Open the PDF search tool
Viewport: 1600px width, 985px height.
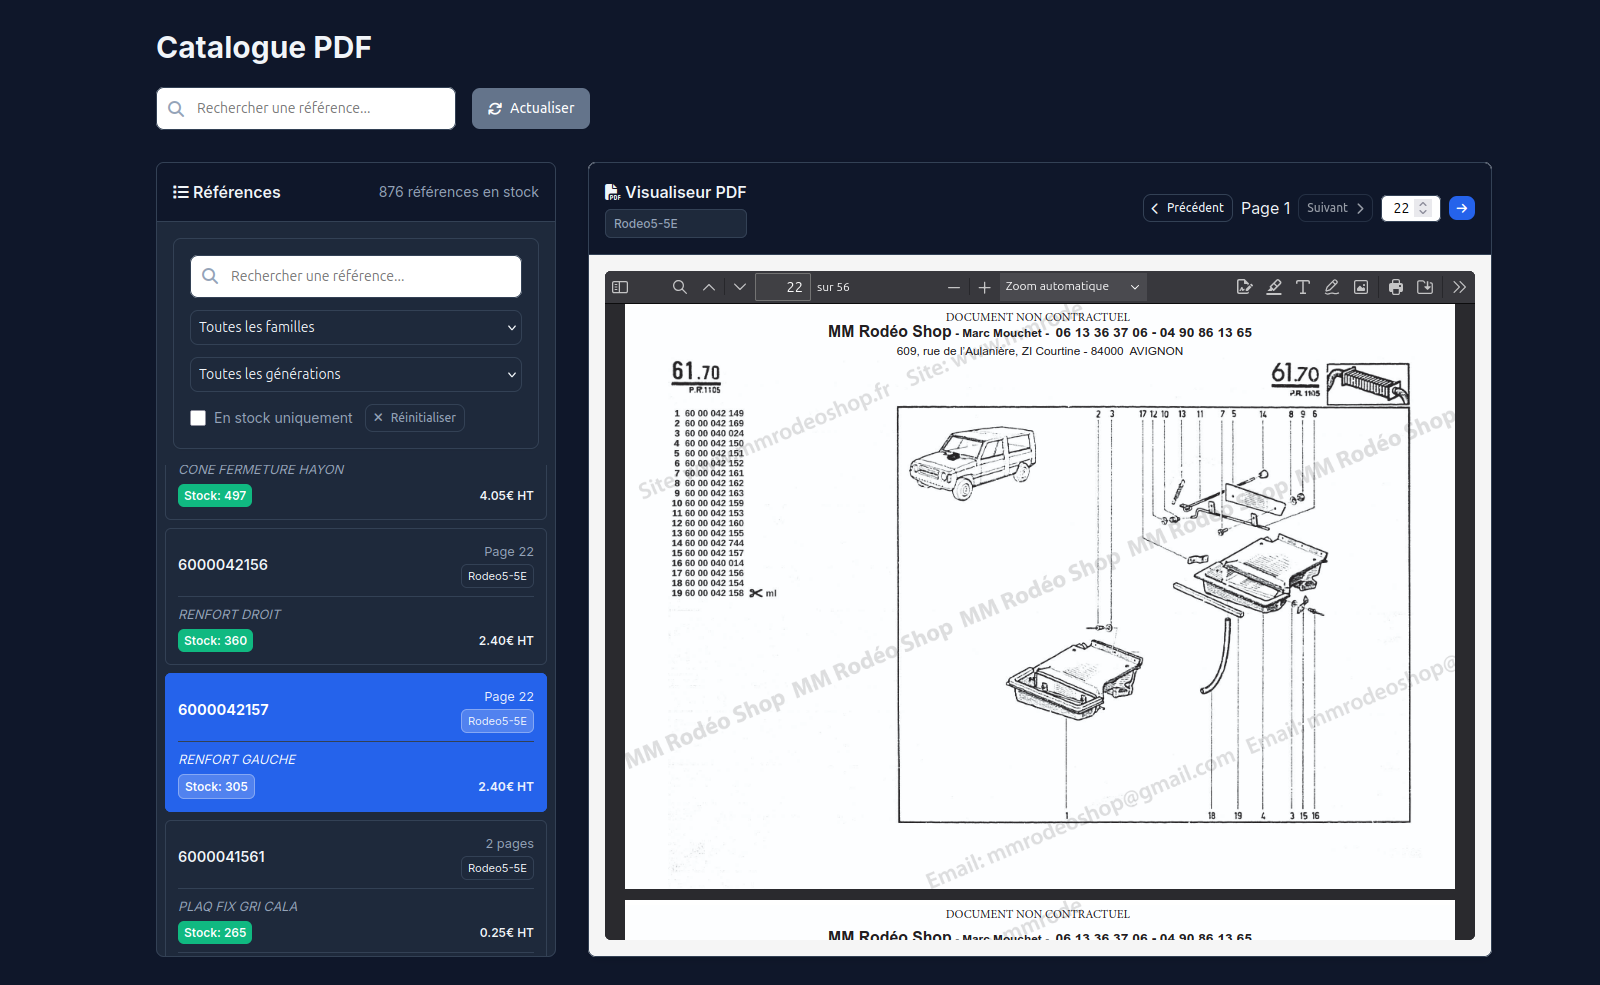point(680,287)
